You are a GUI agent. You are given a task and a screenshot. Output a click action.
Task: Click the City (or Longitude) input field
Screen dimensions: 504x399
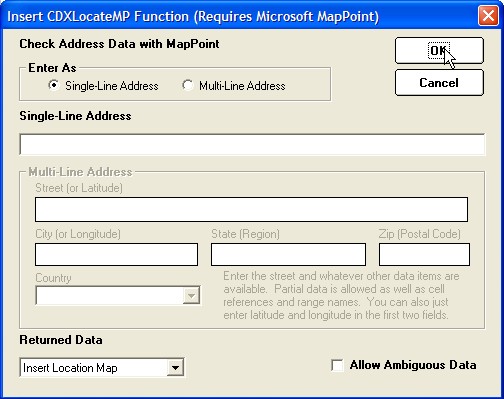tap(116, 255)
